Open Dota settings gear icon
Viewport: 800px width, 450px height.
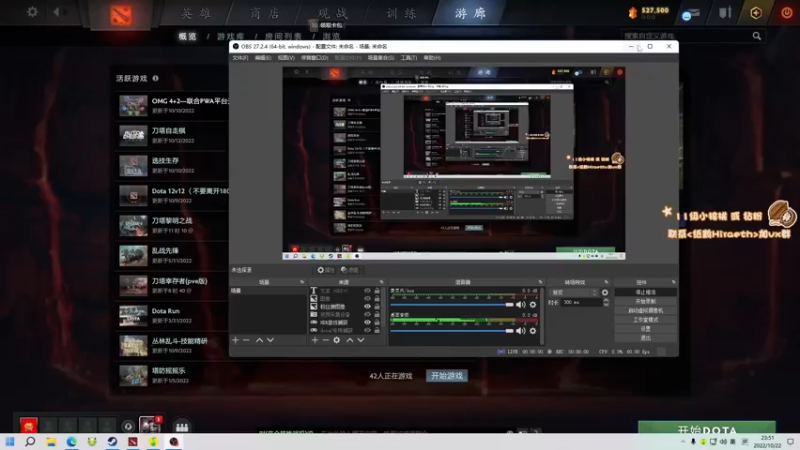[x=32, y=12]
